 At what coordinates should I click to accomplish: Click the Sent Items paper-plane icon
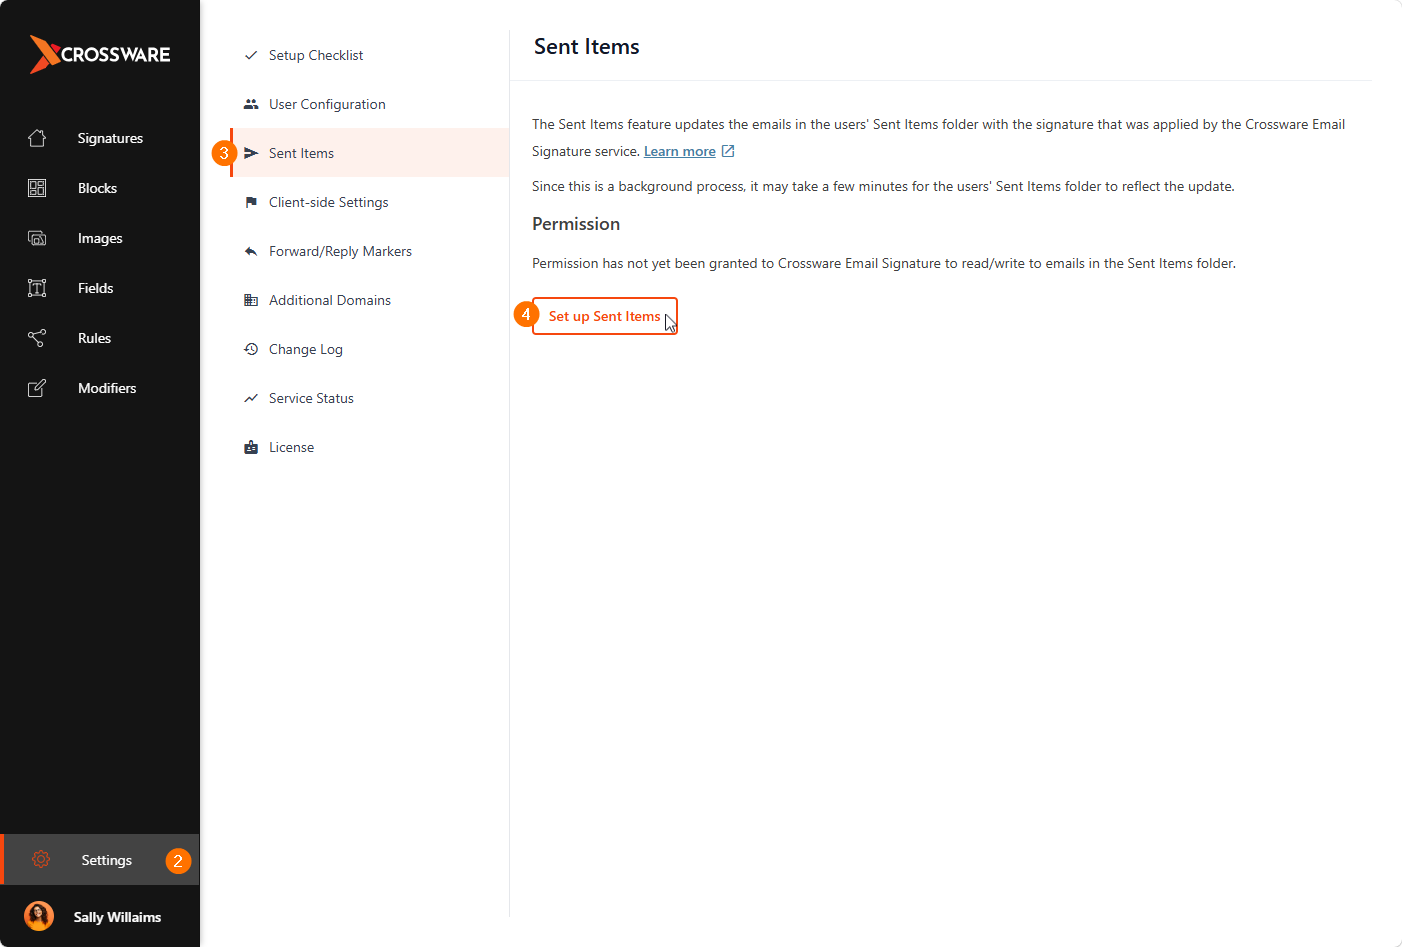coord(251,153)
